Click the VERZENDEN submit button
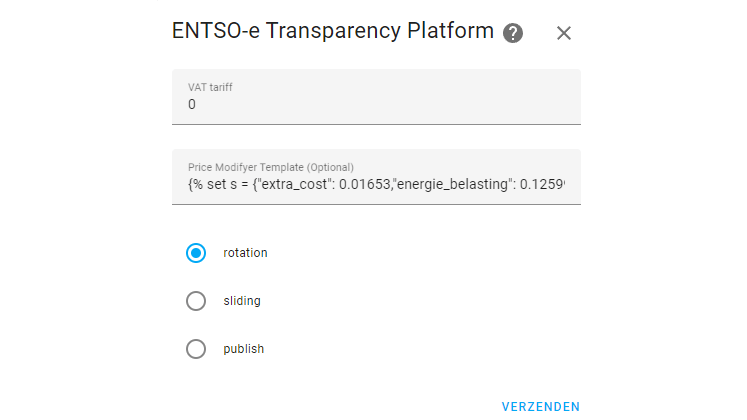The height and width of the screenshot is (420, 747). click(x=540, y=407)
